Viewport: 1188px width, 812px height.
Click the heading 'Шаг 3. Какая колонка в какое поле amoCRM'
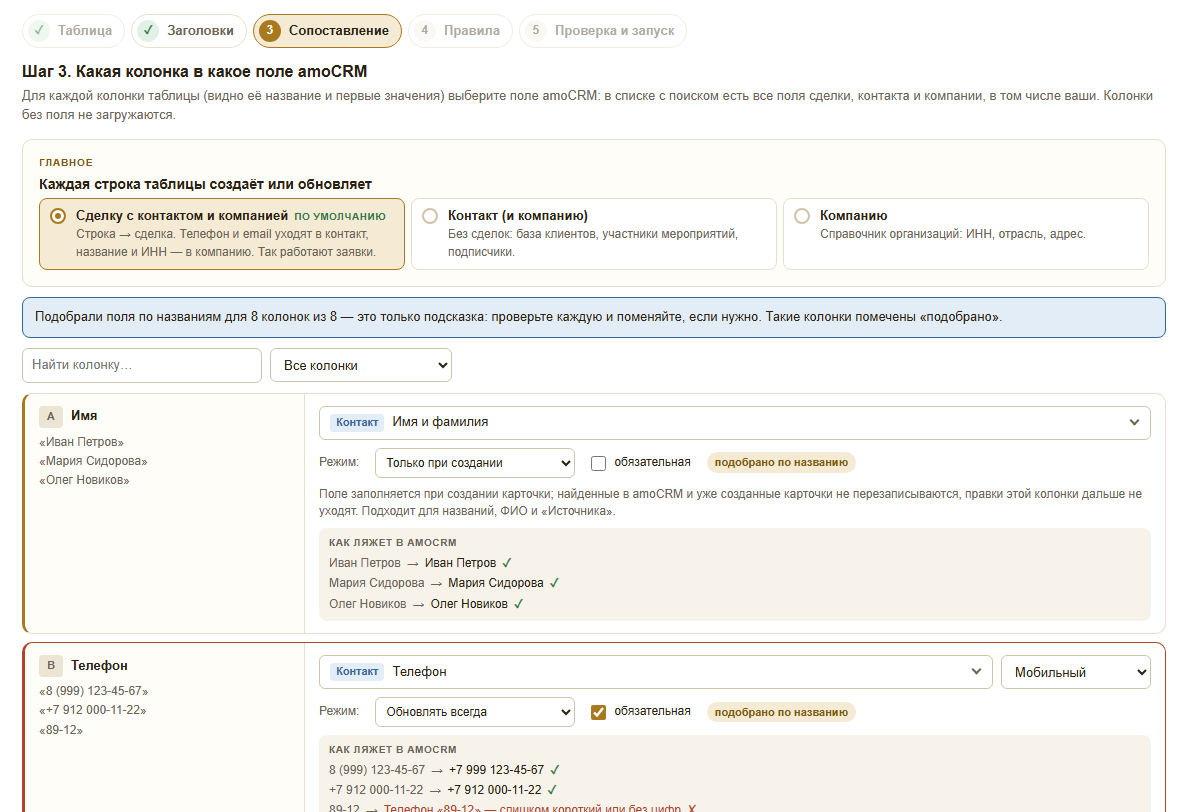pyautogui.click(x=195, y=71)
